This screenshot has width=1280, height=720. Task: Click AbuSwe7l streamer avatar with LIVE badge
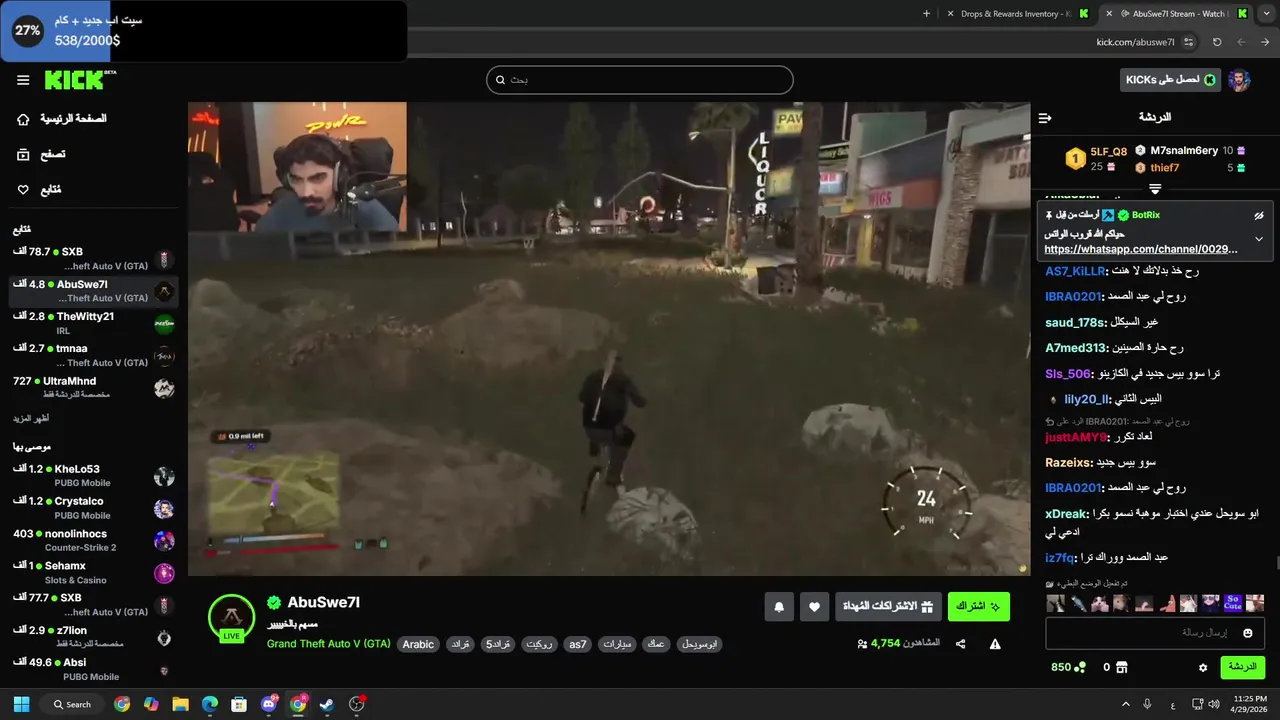(x=231, y=618)
